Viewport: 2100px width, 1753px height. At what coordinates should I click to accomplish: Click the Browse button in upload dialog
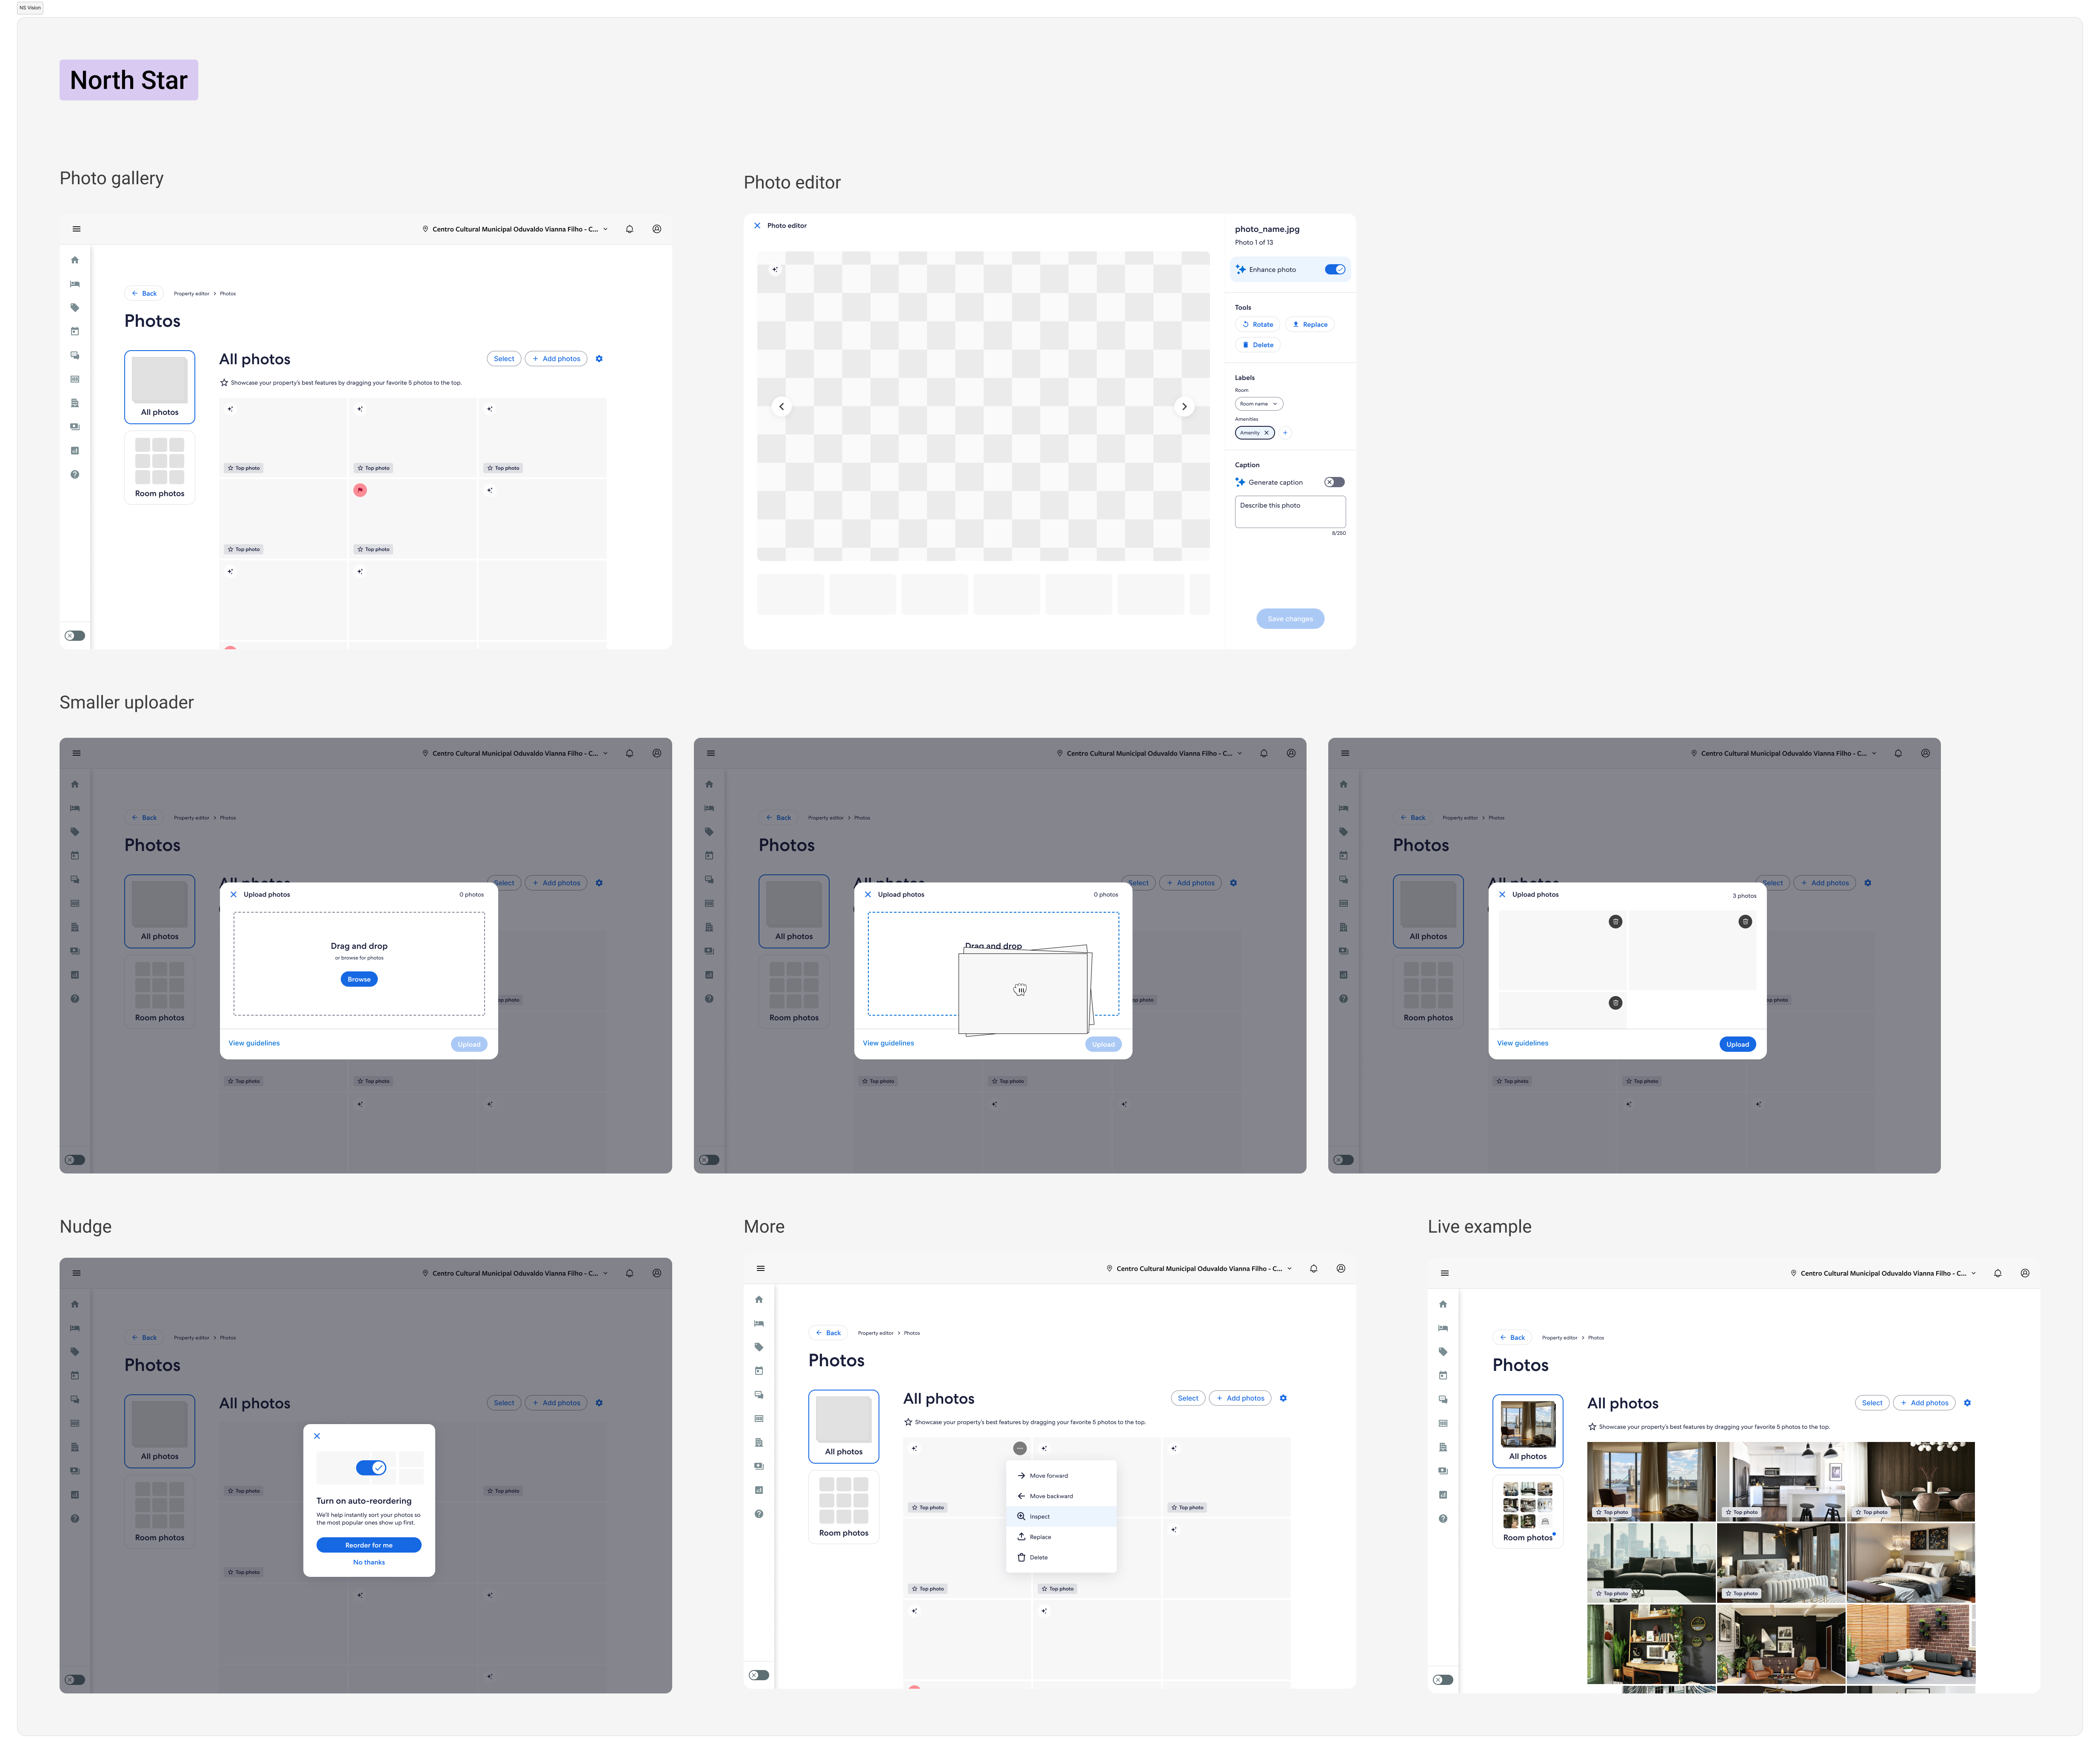[x=359, y=980]
